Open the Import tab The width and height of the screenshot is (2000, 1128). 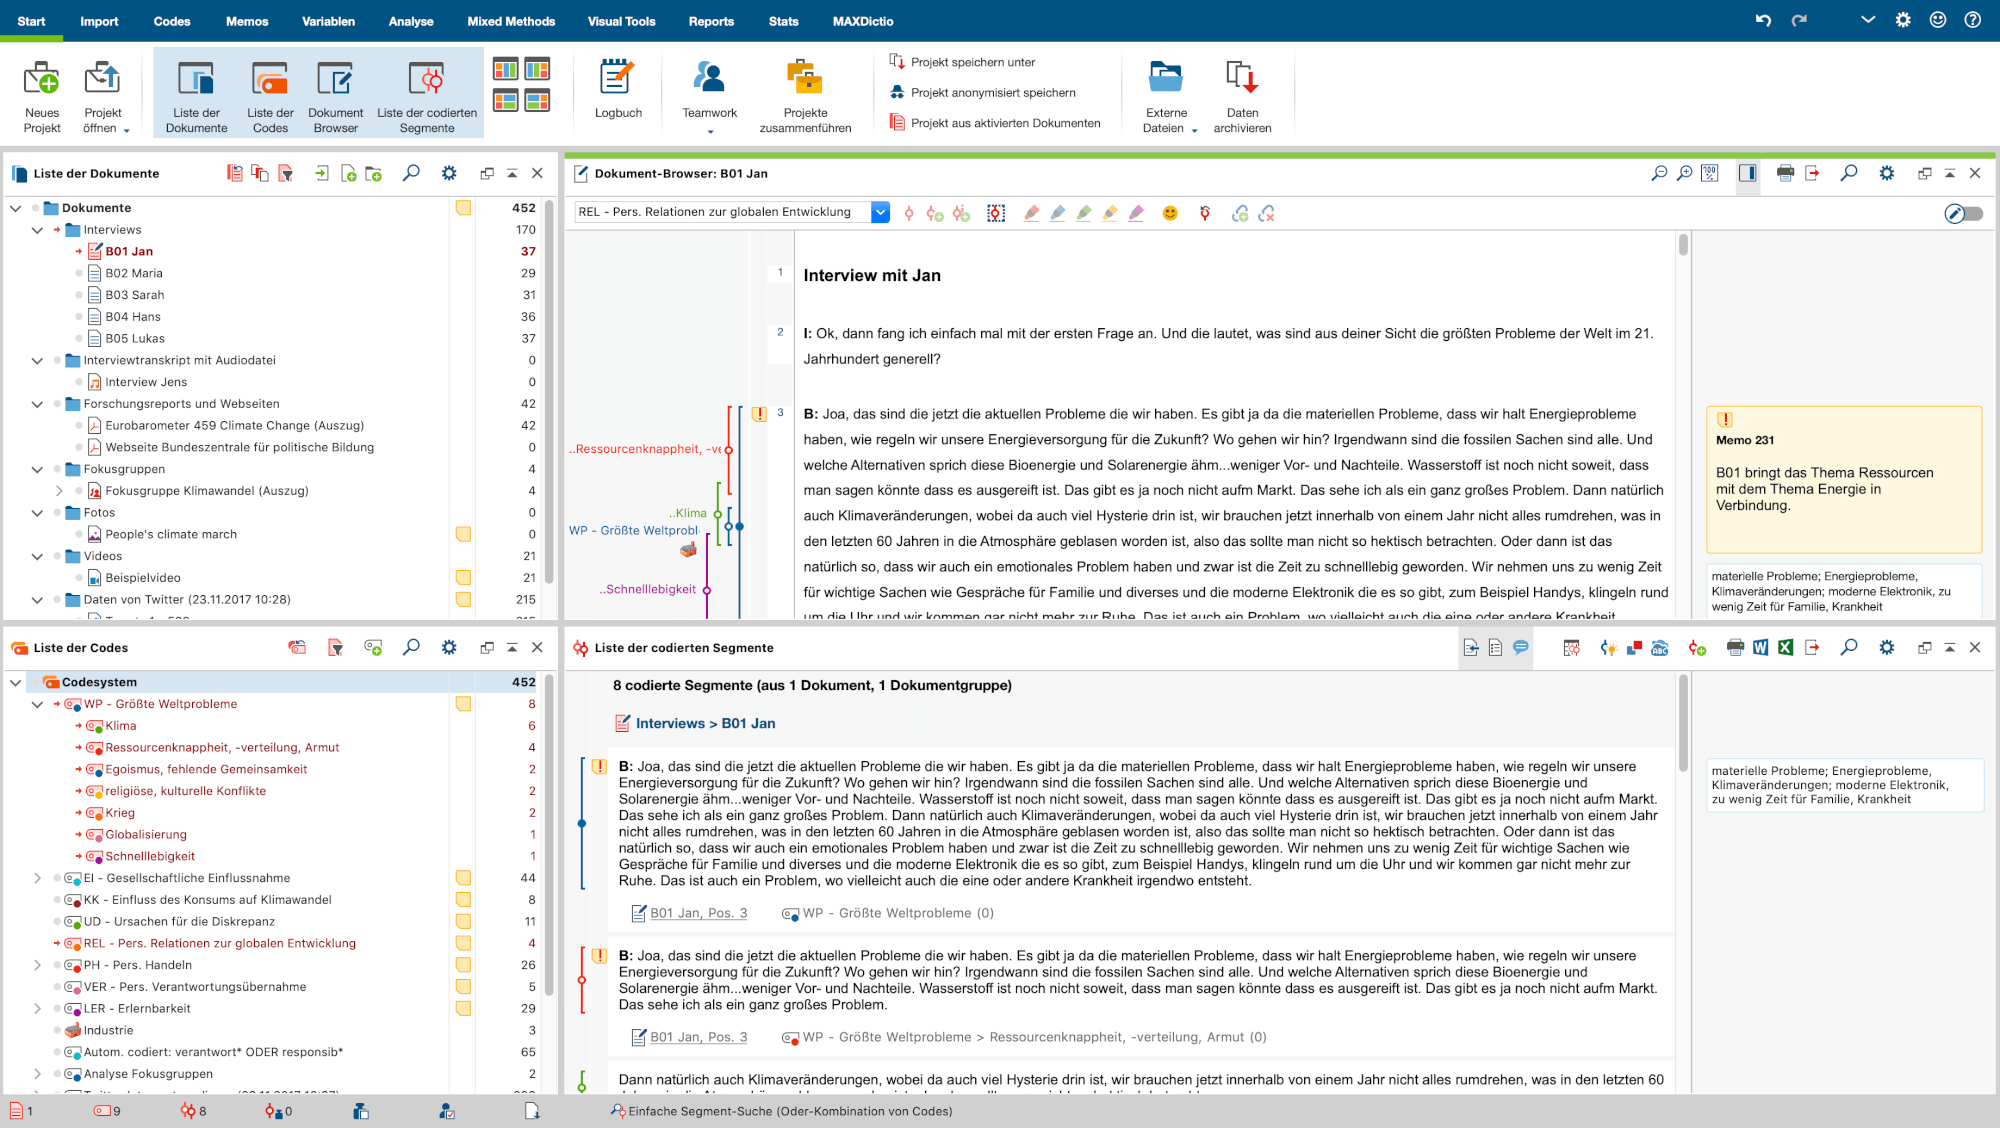(99, 21)
